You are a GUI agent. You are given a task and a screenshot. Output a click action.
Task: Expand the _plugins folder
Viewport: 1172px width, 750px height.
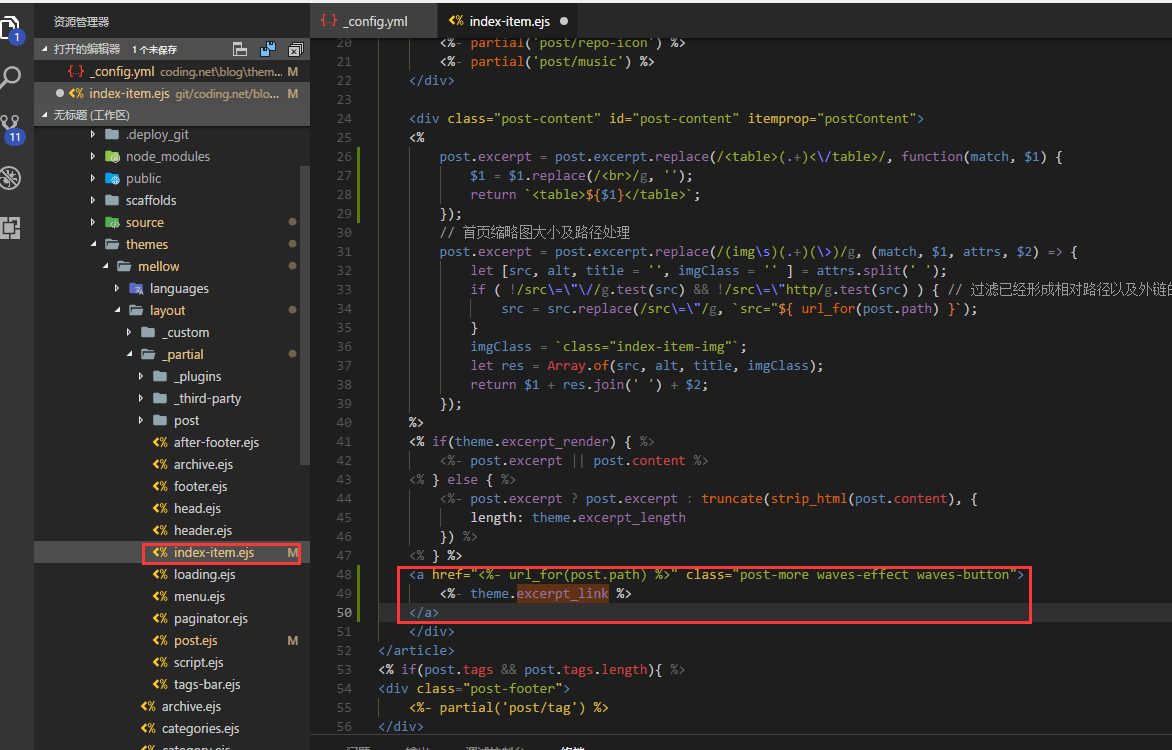pyautogui.click(x=197, y=377)
